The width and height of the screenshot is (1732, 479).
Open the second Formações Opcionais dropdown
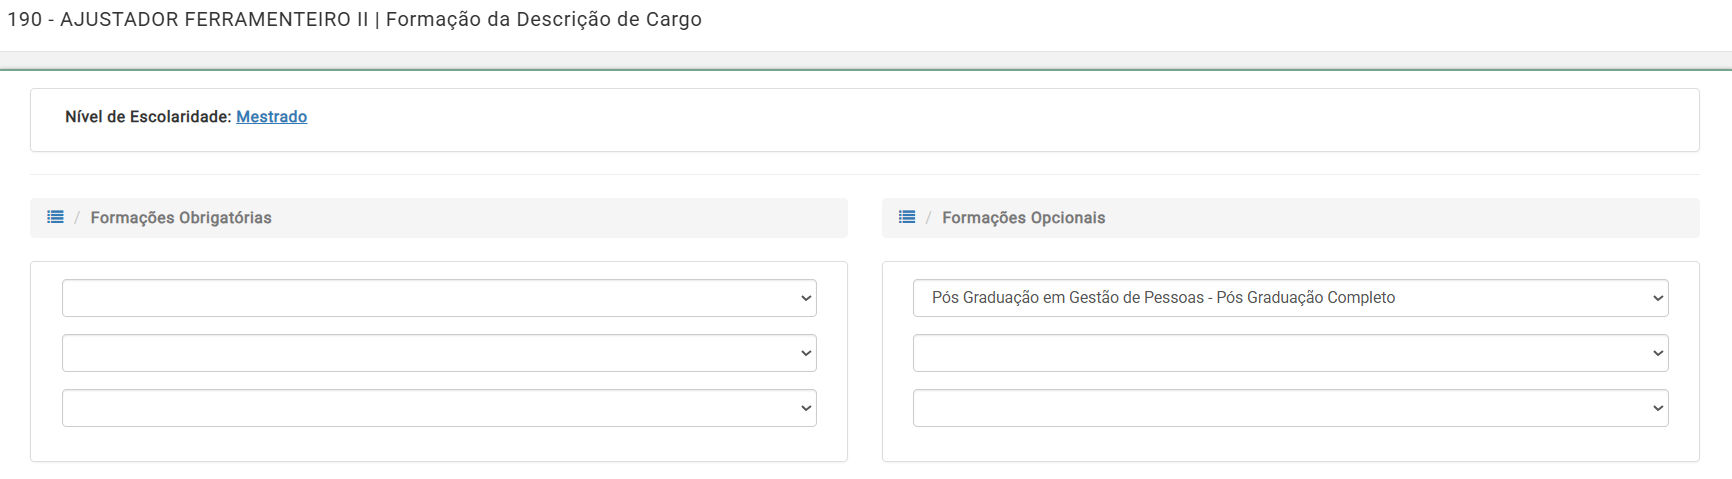(1289, 353)
